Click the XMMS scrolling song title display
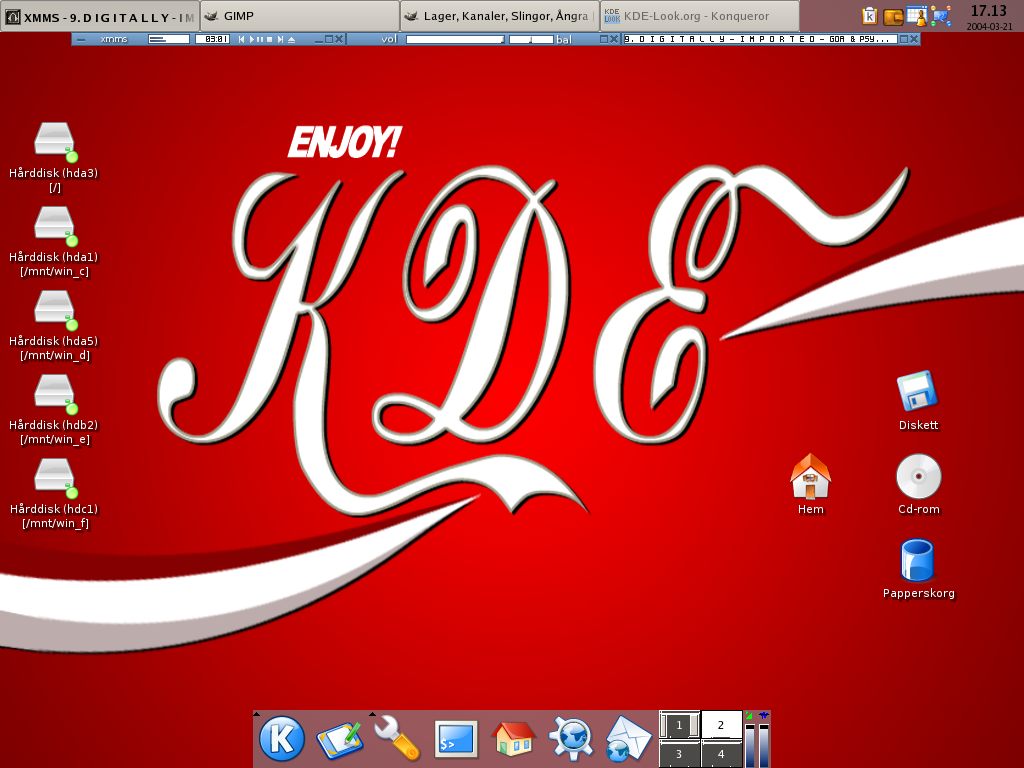 (x=760, y=39)
